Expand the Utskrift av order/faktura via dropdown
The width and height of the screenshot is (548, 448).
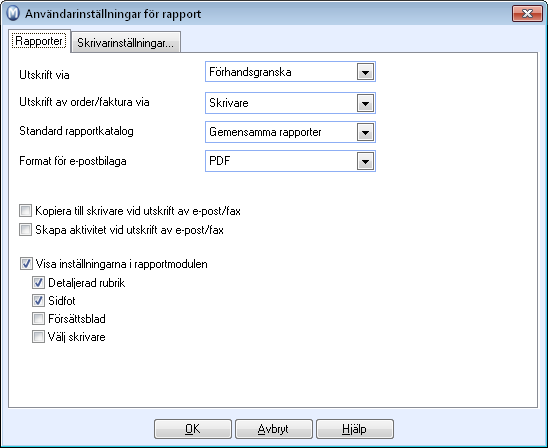[365, 103]
